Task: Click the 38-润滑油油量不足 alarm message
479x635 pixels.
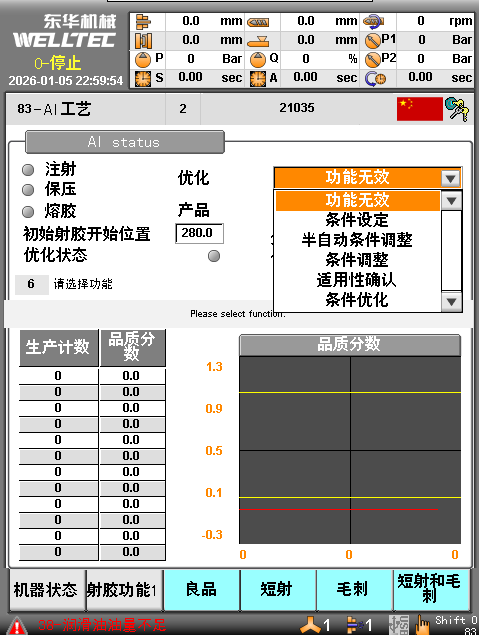Action: (x=102, y=625)
